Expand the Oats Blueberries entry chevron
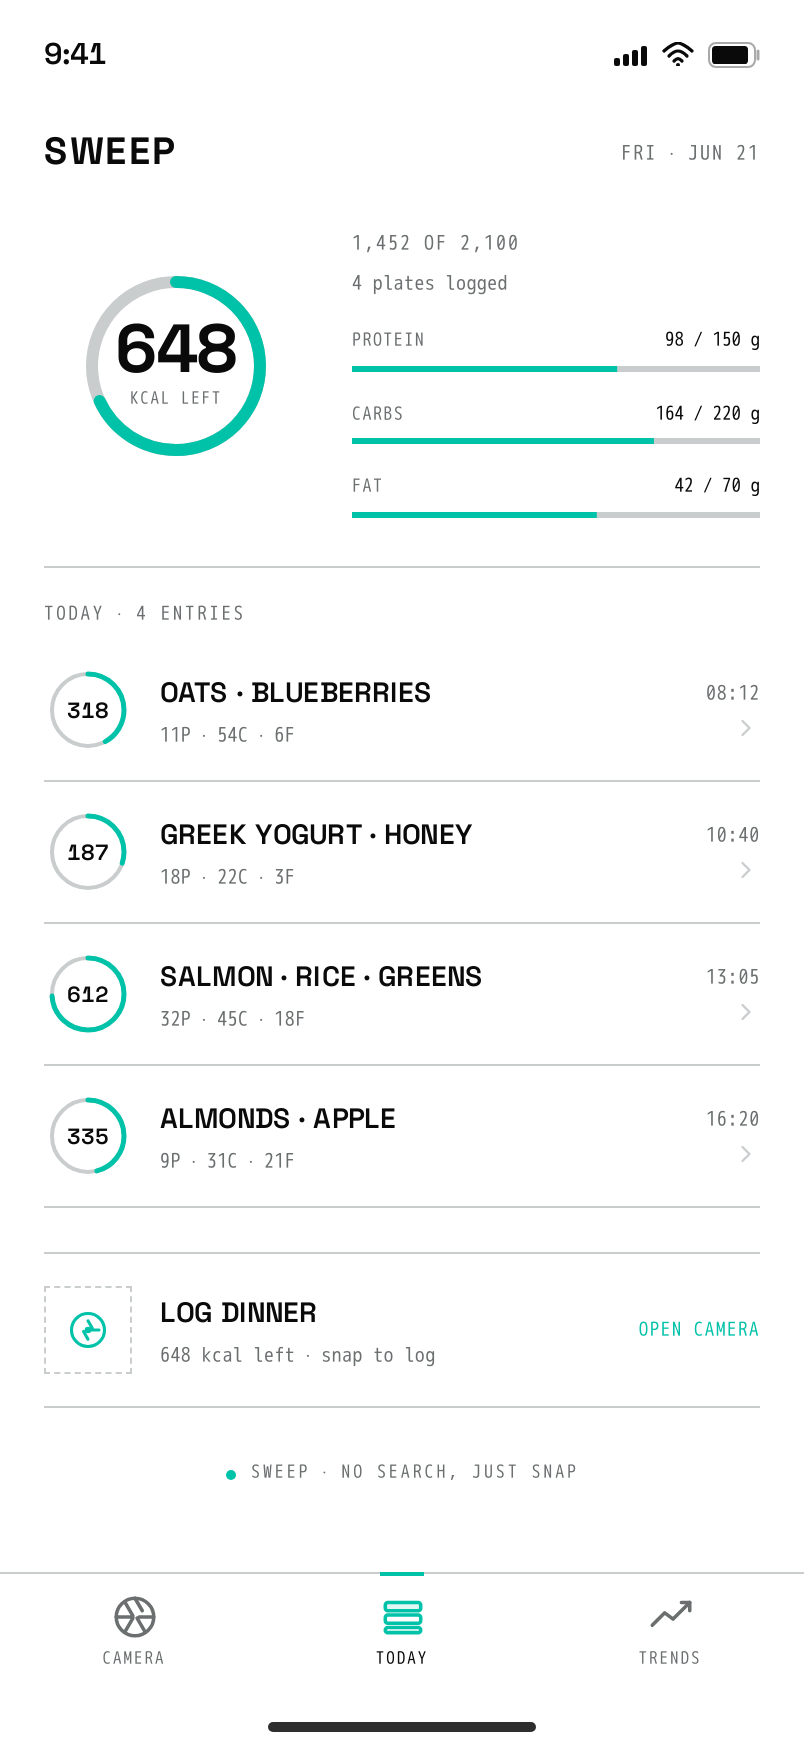The width and height of the screenshot is (804, 1748). pyautogui.click(x=746, y=728)
